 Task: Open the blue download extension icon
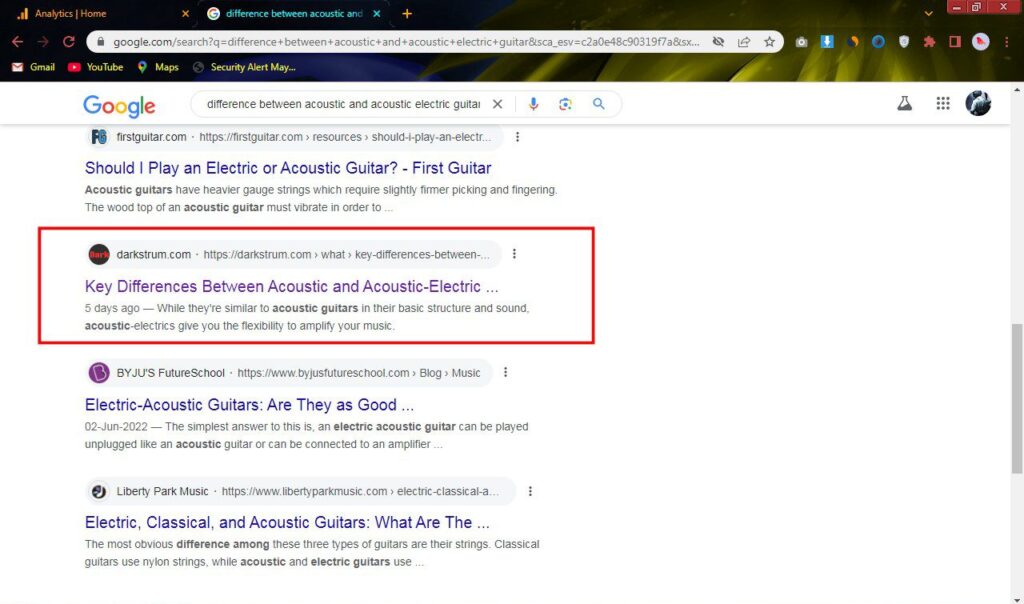tap(827, 42)
